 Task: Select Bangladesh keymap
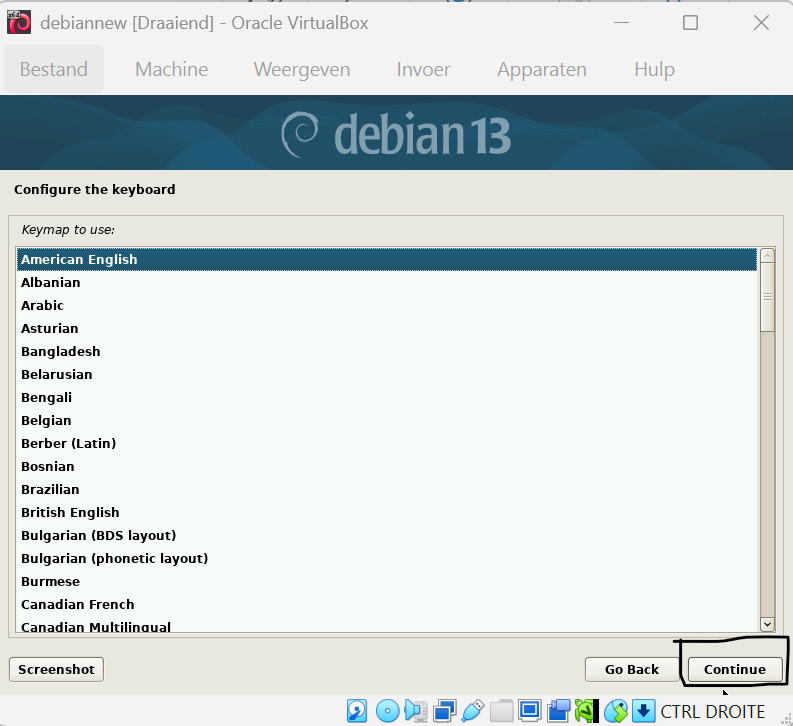click(x=387, y=351)
